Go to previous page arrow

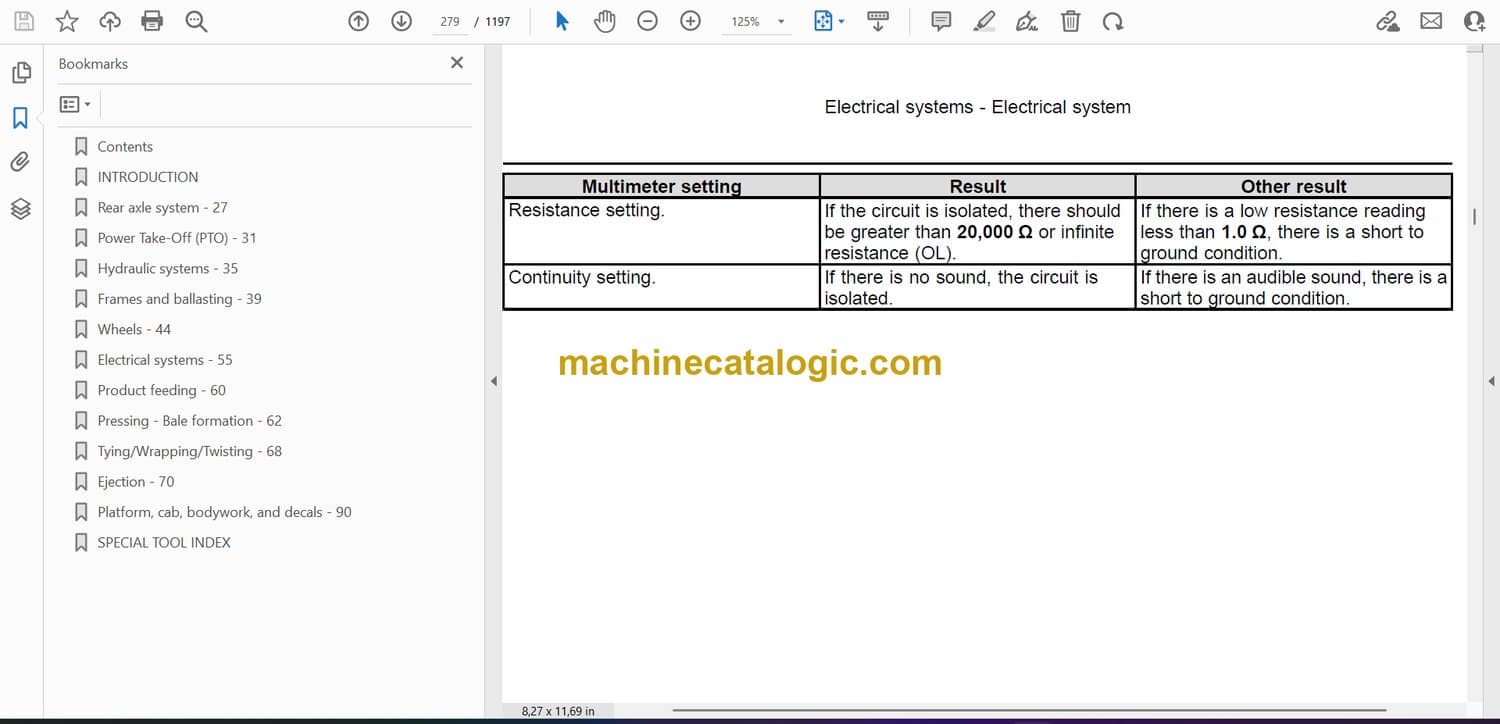click(358, 21)
